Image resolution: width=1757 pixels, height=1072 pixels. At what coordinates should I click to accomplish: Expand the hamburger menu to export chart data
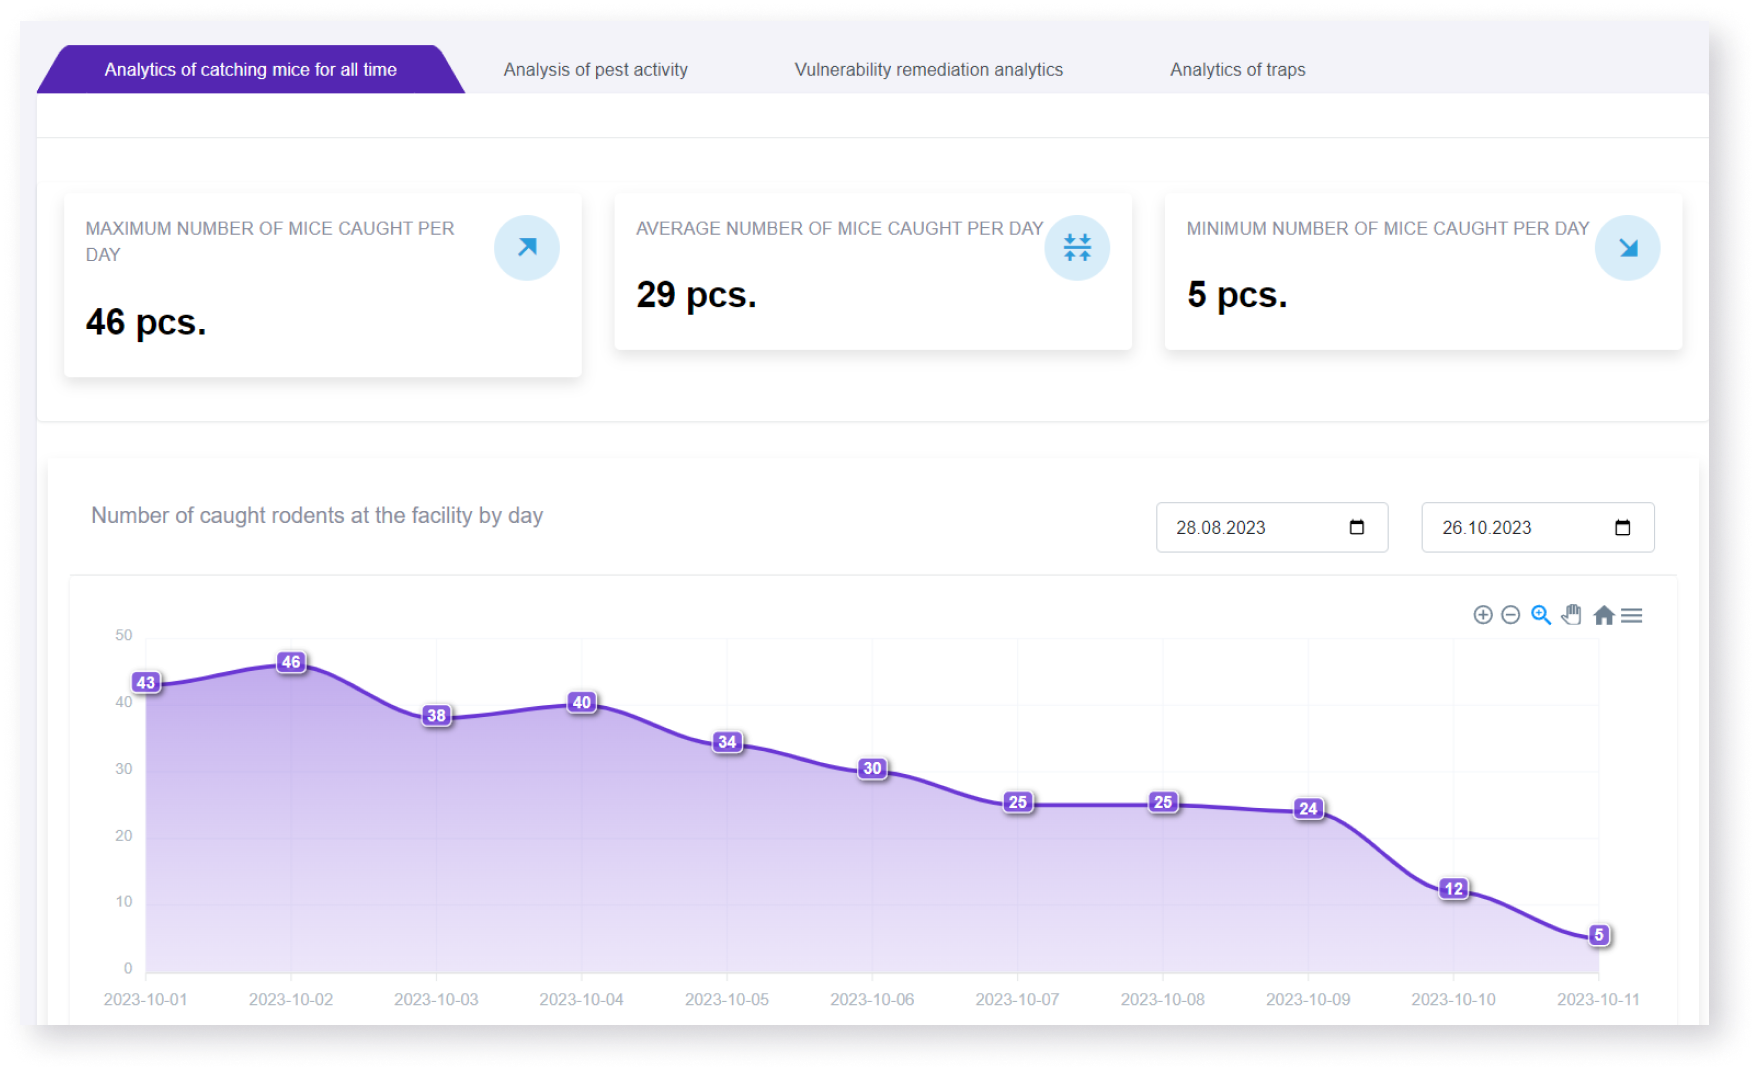click(1632, 615)
